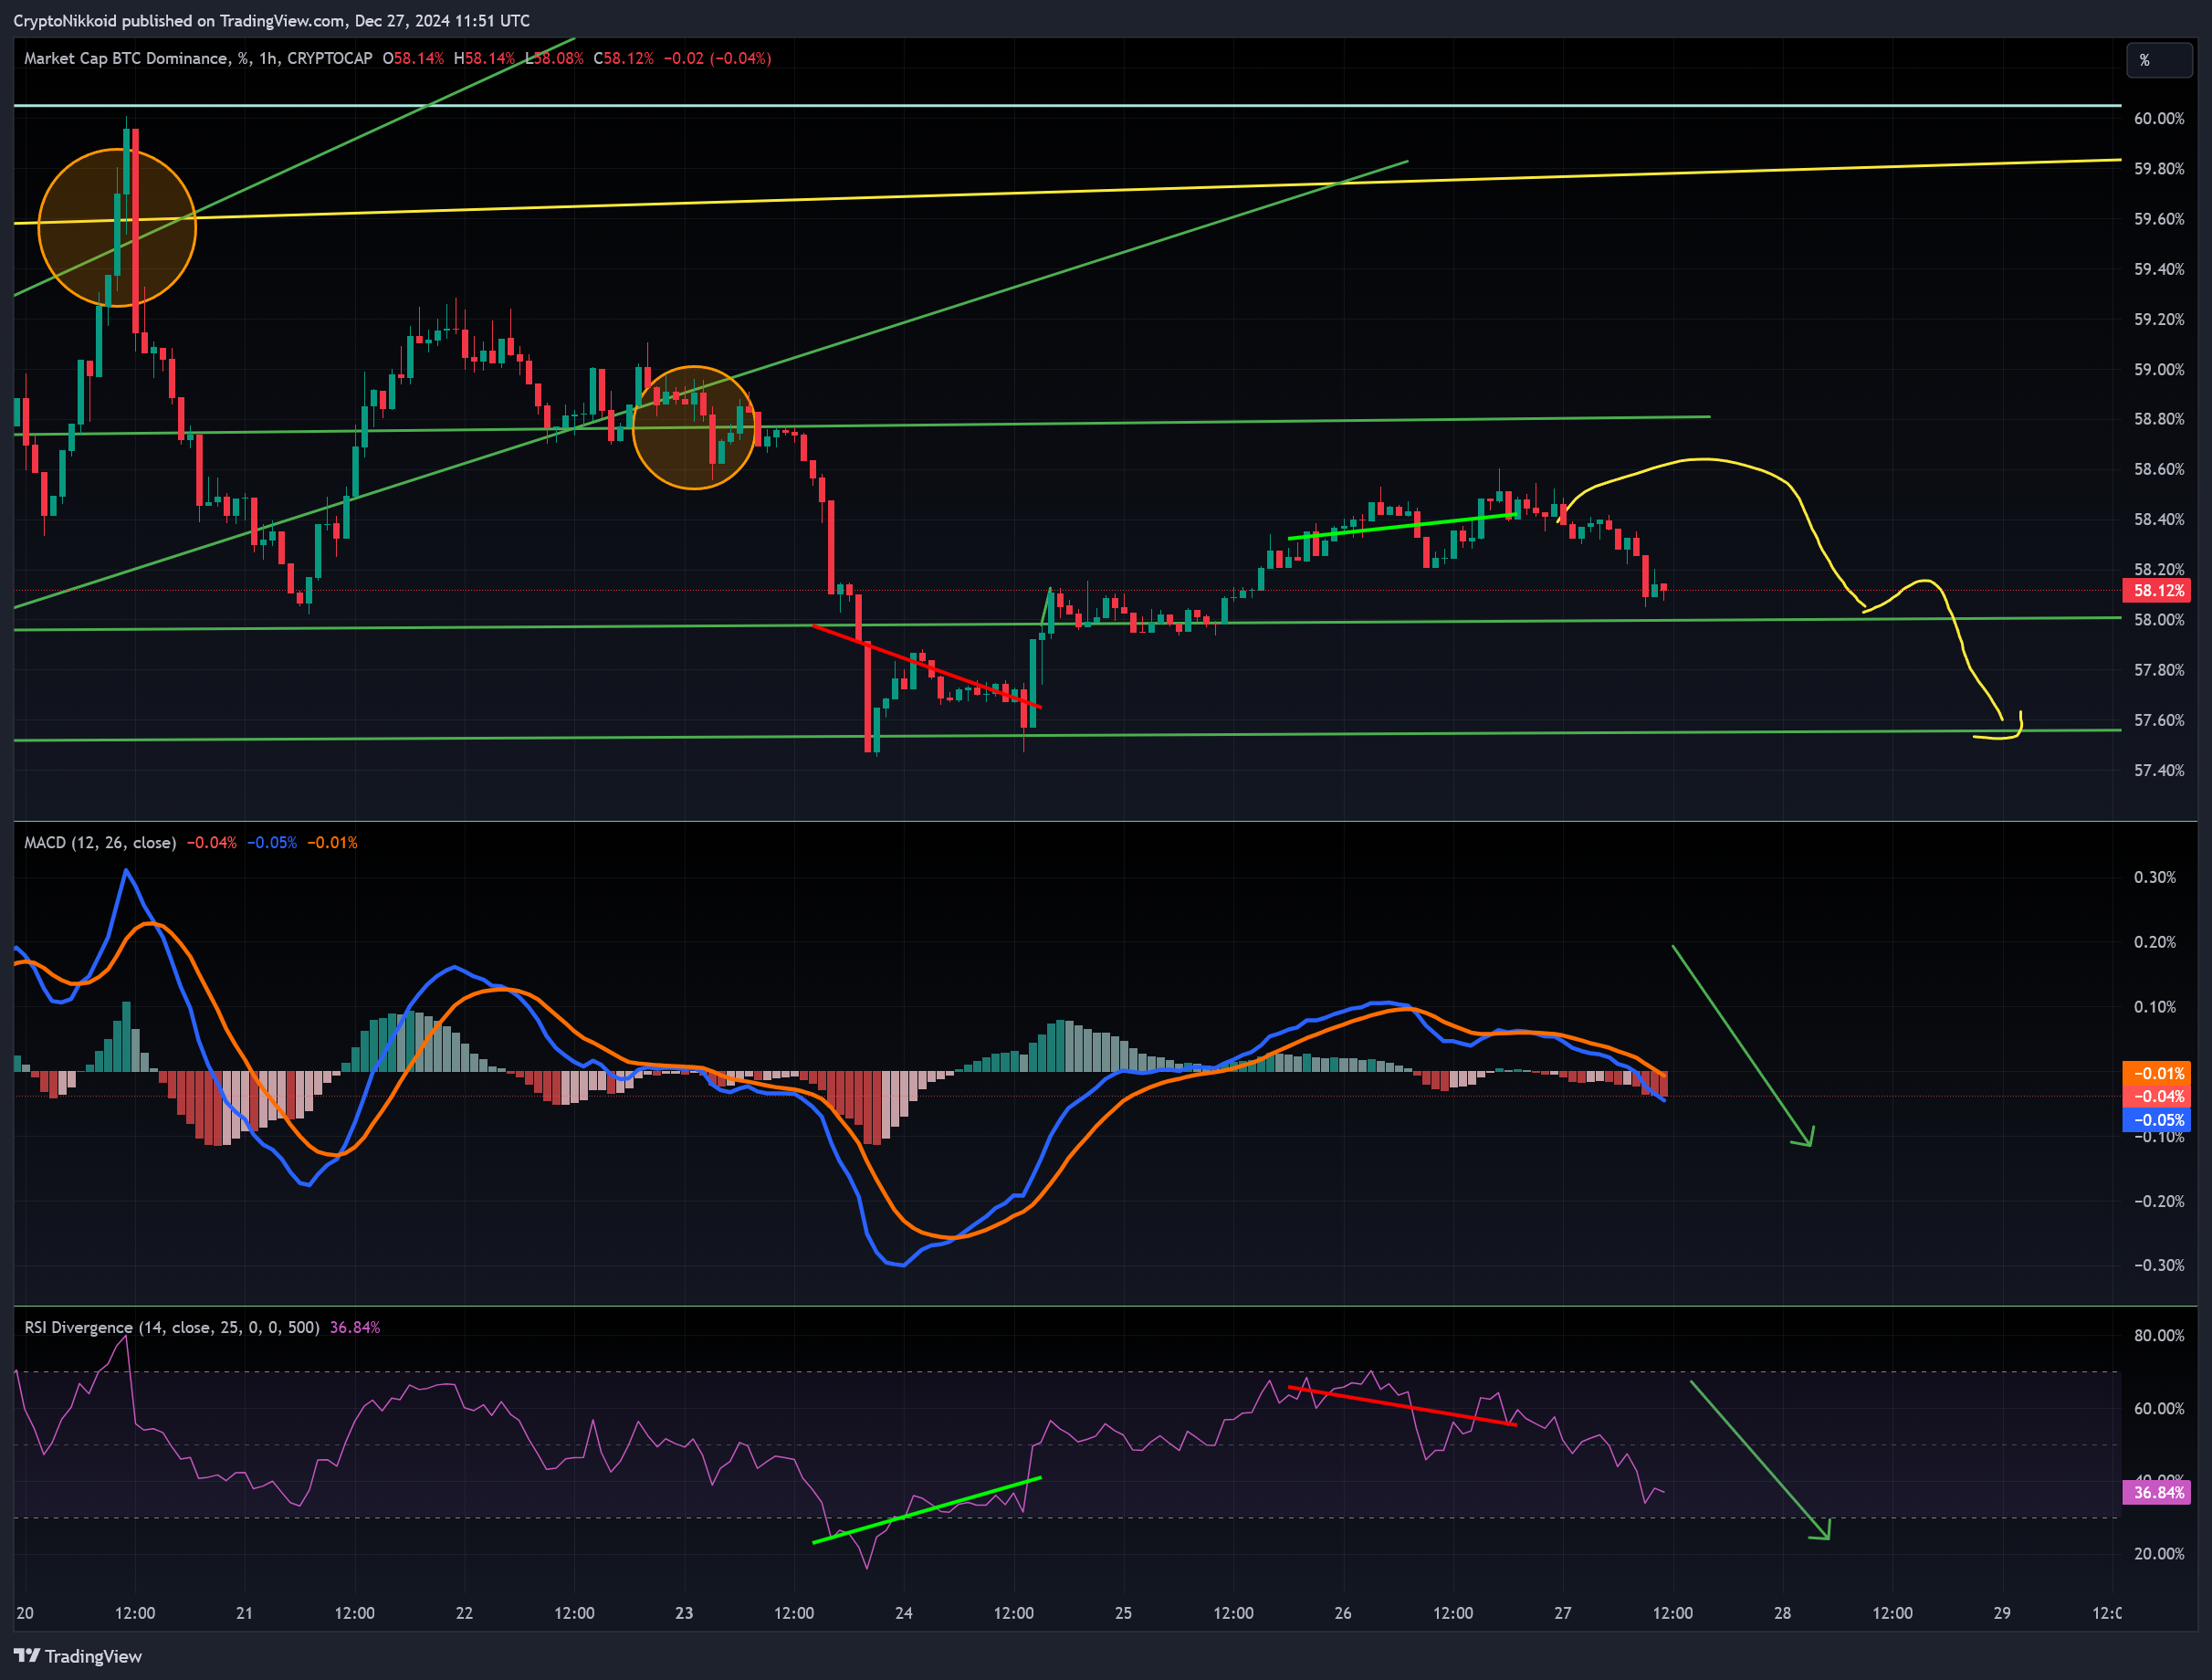2212x1680 pixels.
Task: Select the orange −0.01% MACD axis tag
Action: [2156, 1074]
